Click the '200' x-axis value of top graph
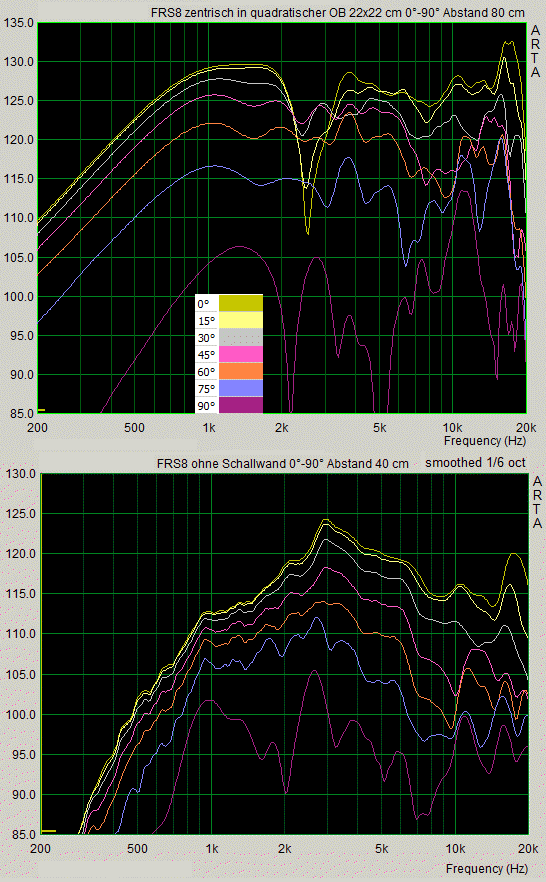Screen dimensions: 546x882 pyautogui.click(x=38, y=428)
